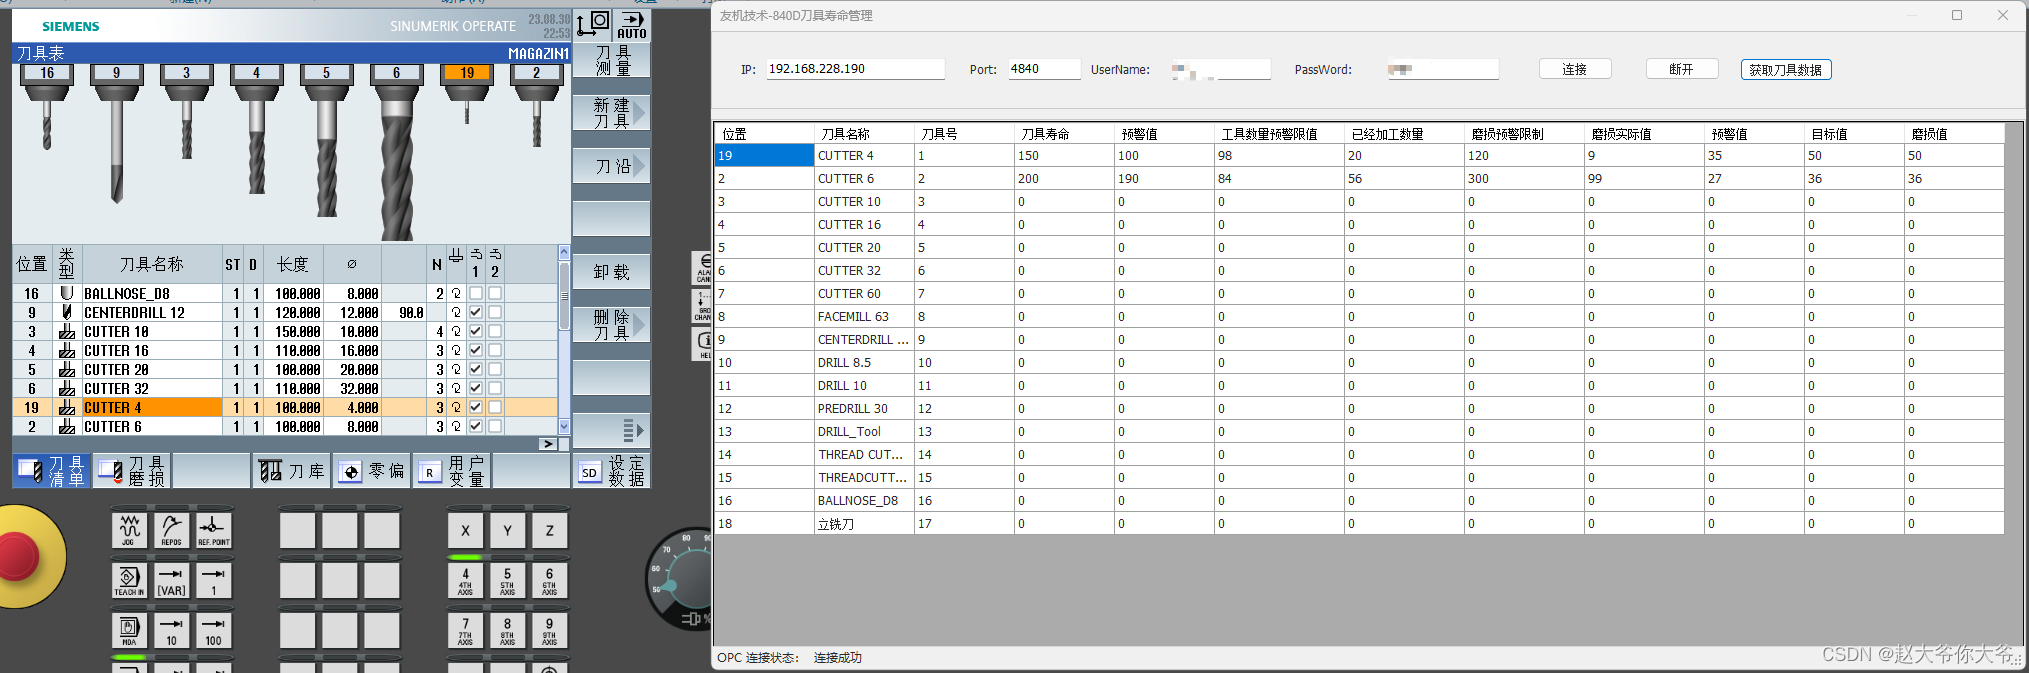Click the increment 100 key
This screenshot has height=673, width=2029.
tap(213, 630)
